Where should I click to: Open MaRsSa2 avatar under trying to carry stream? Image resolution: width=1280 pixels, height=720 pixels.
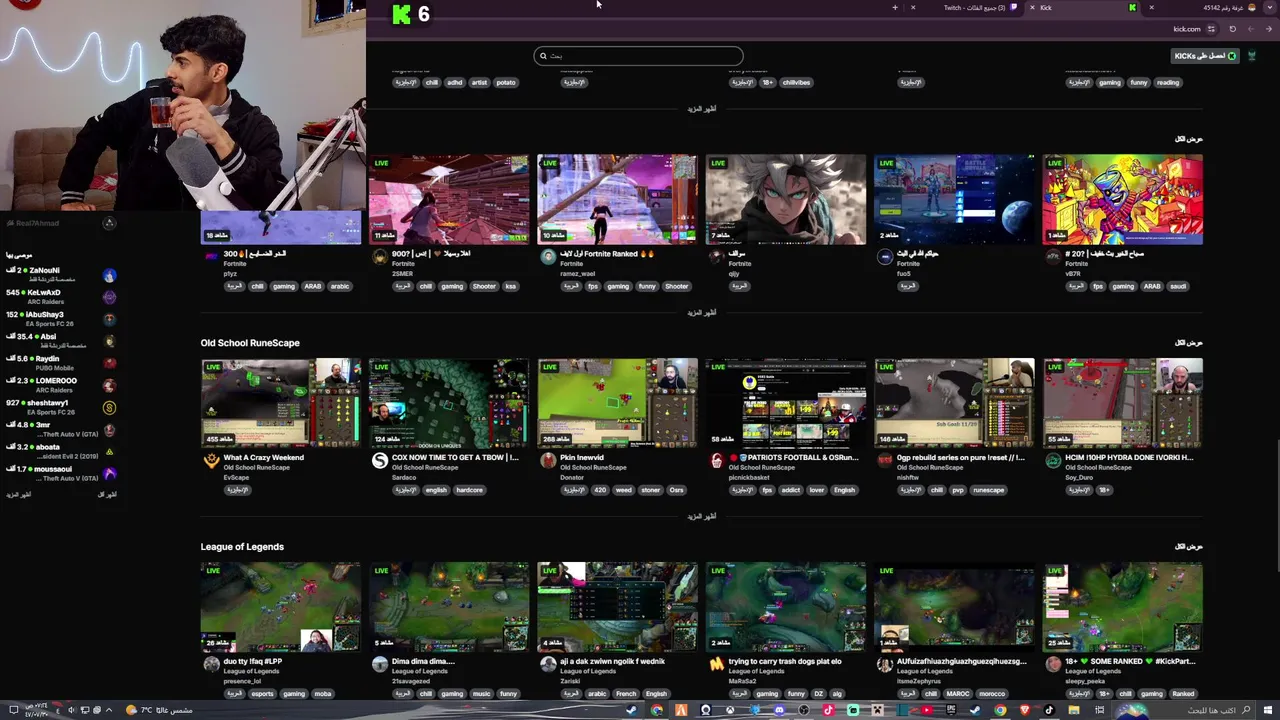point(716,664)
